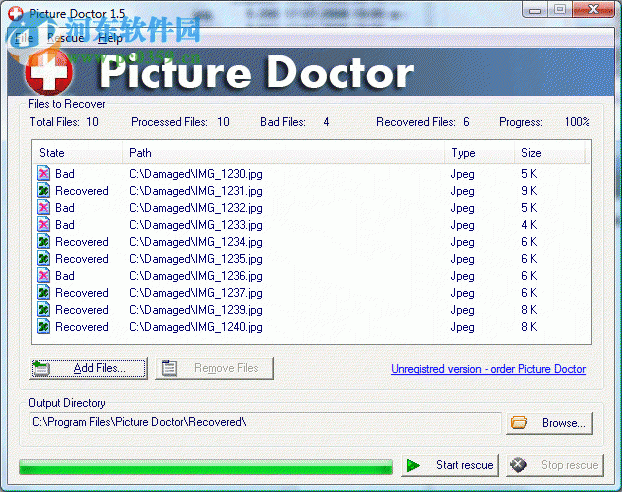This screenshot has width=622, height=492.
Task: Open the Help menu
Action: click(x=110, y=38)
